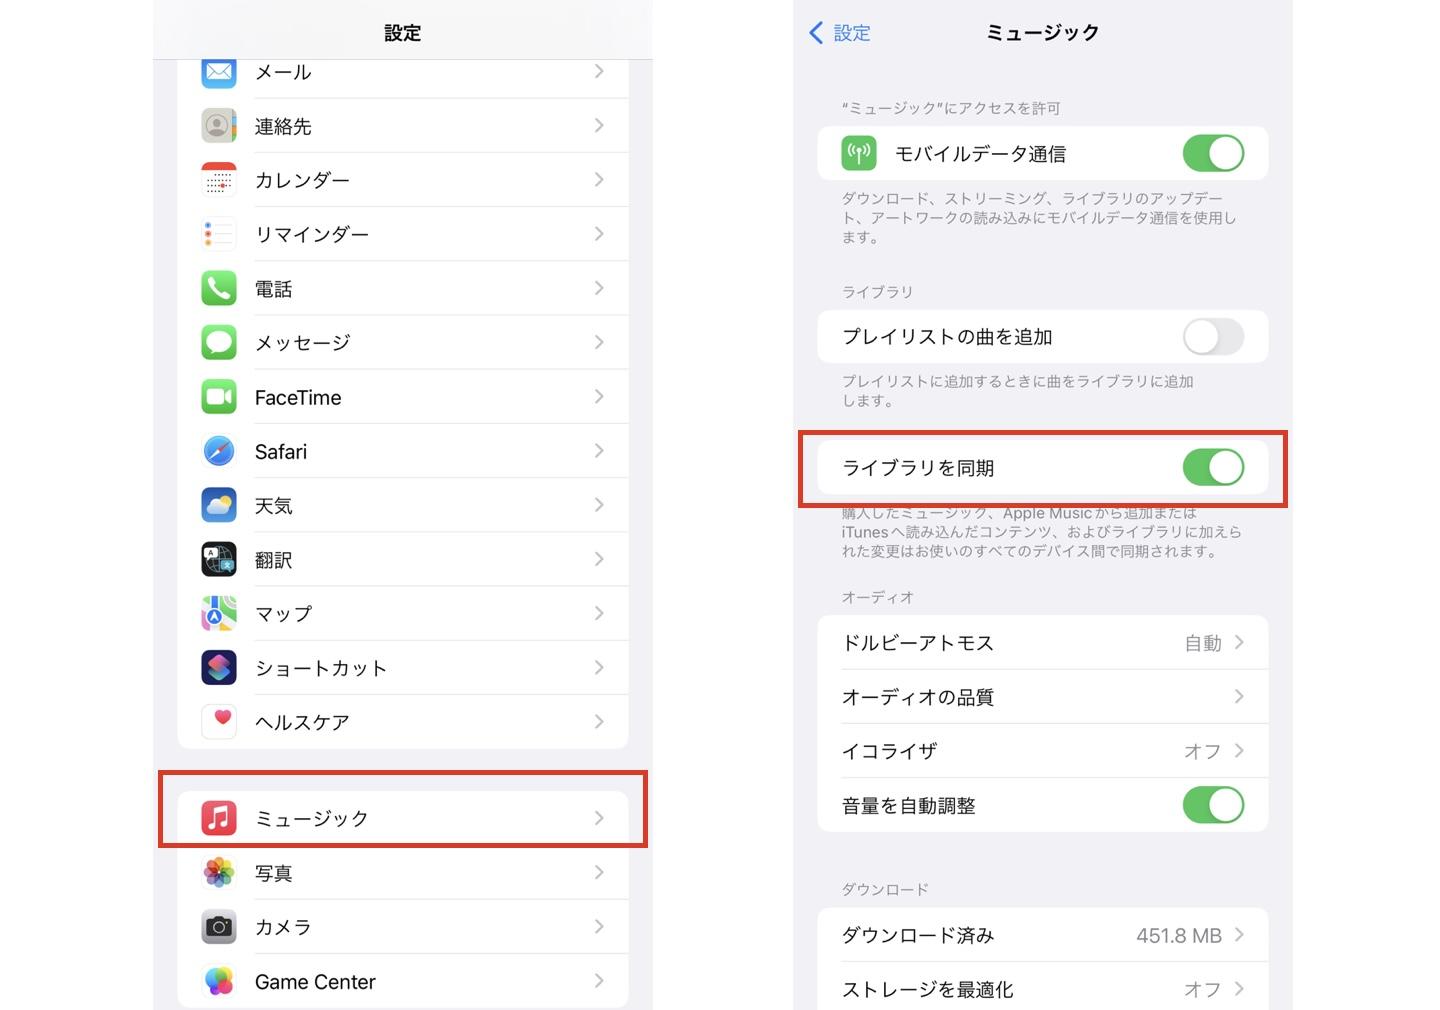Viewport: 1440px width, 1010px height.
Task: Click the オーディオ section header
Action: [x=878, y=597]
